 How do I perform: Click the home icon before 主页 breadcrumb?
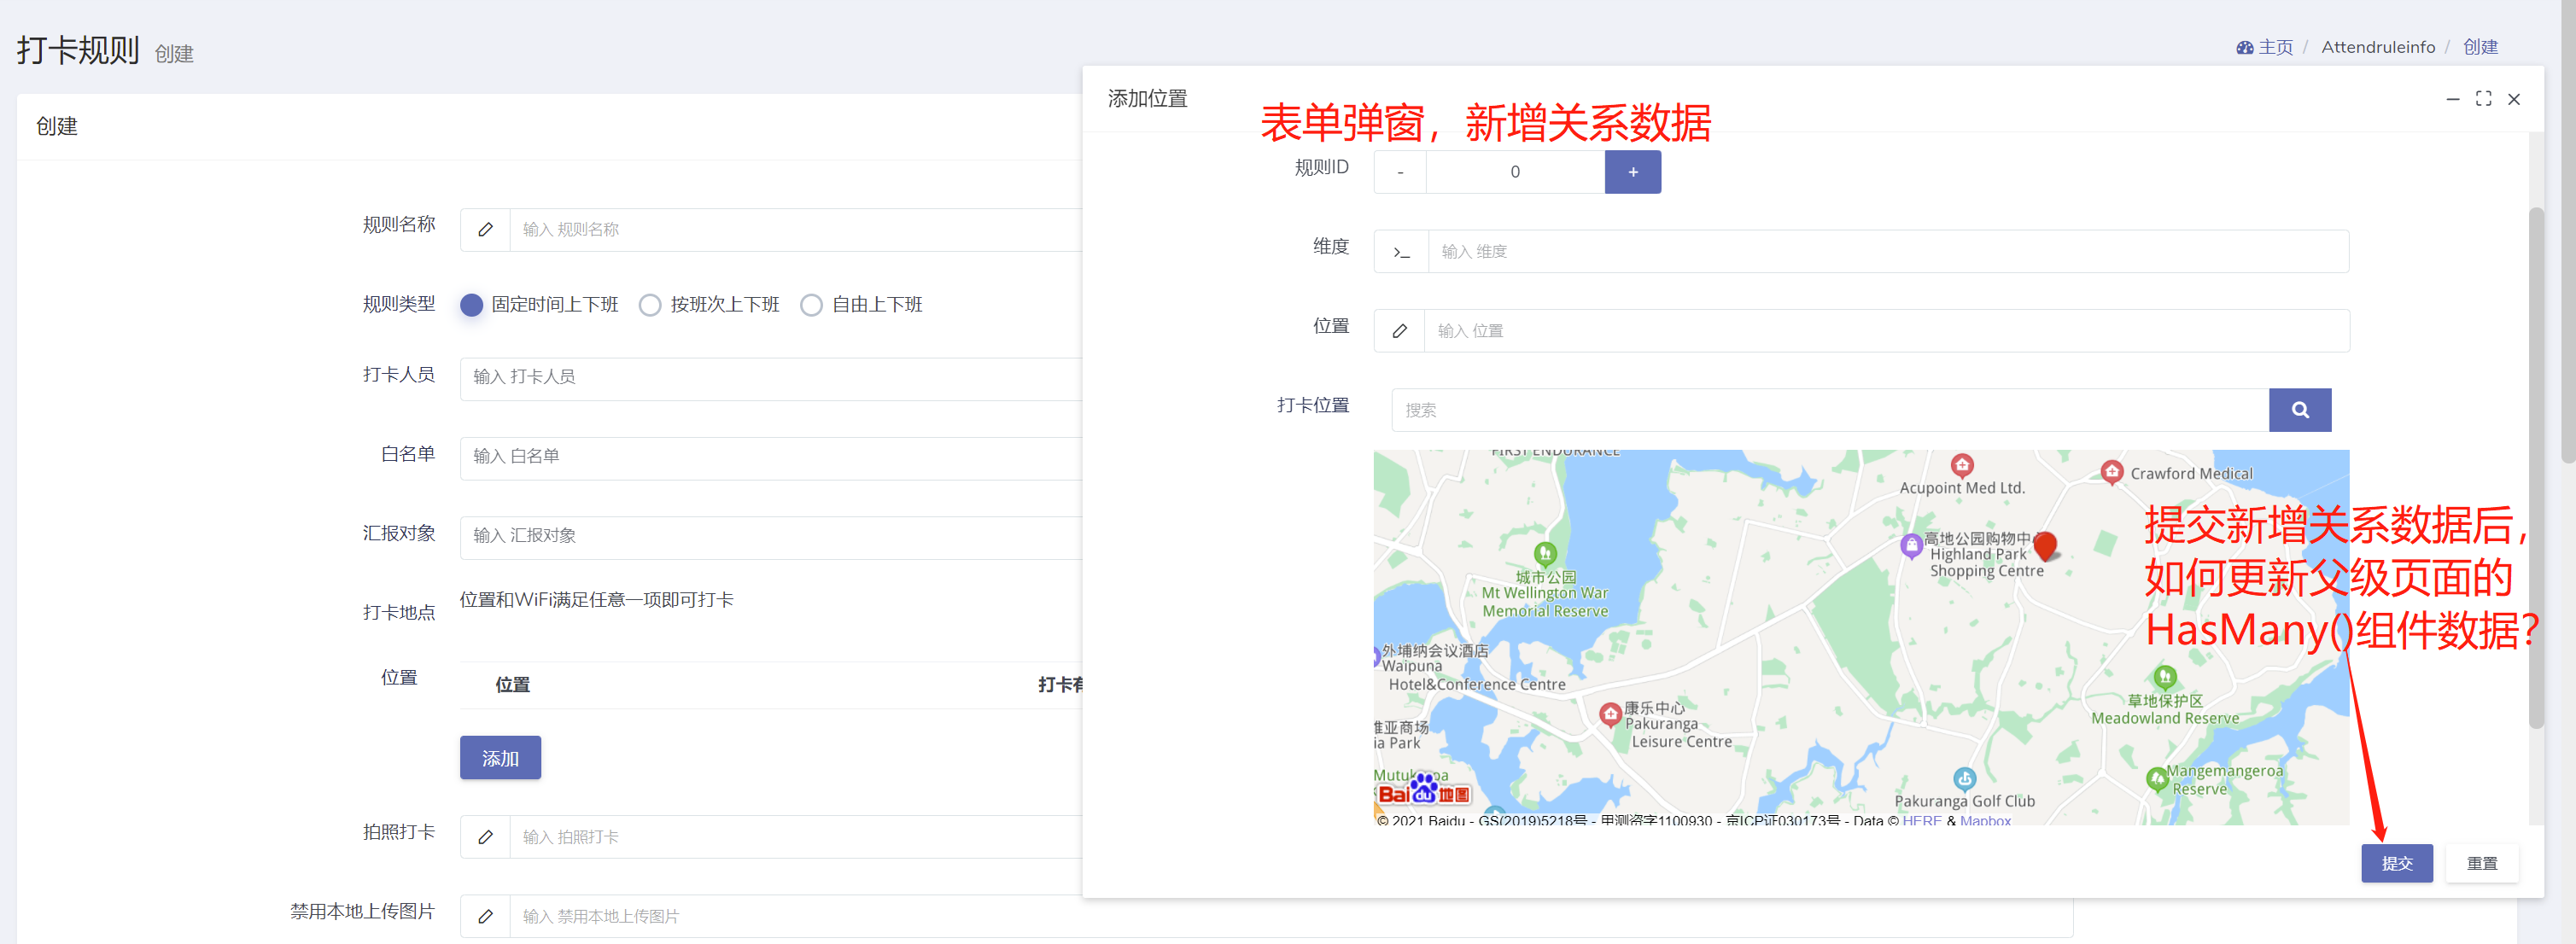(2243, 46)
